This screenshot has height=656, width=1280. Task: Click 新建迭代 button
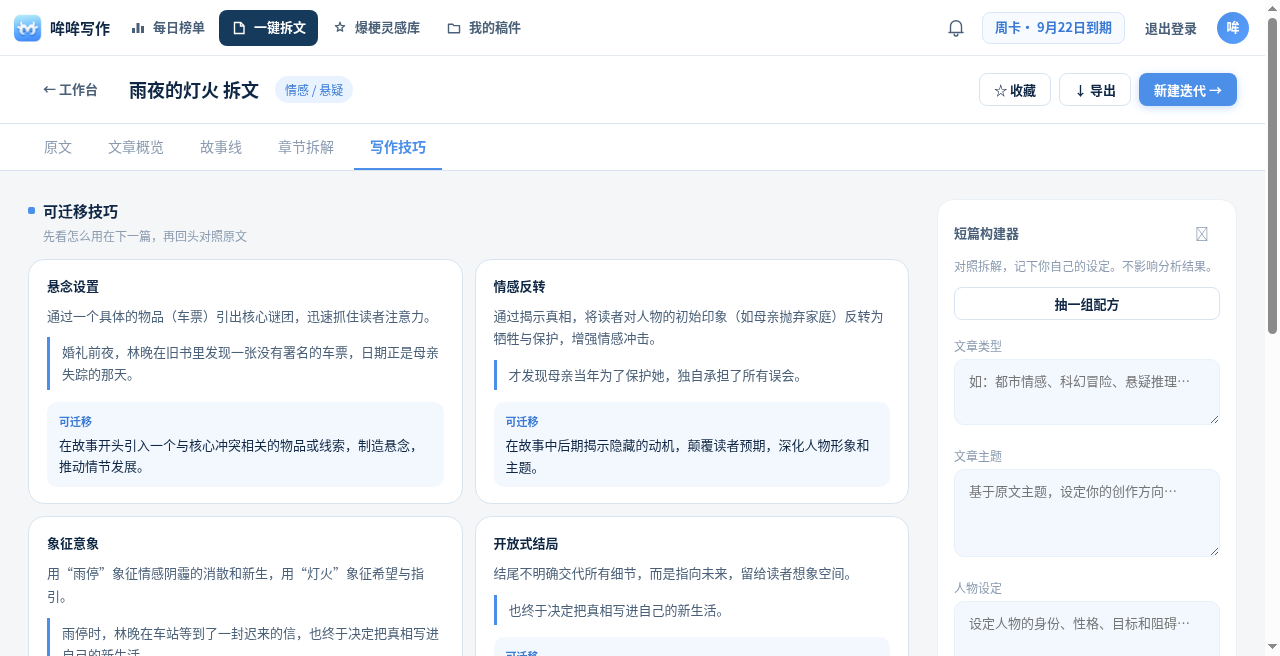pyautogui.click(x=1188, y=90)
